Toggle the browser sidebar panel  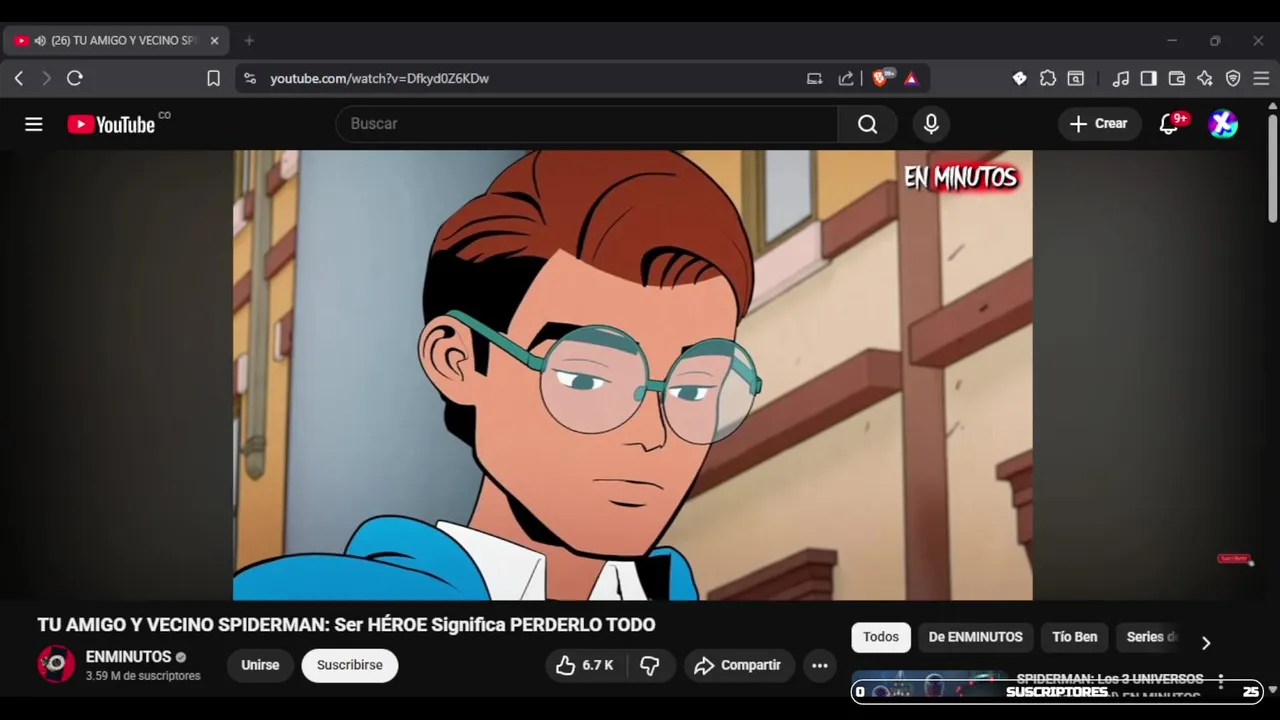click(1149, 78)
